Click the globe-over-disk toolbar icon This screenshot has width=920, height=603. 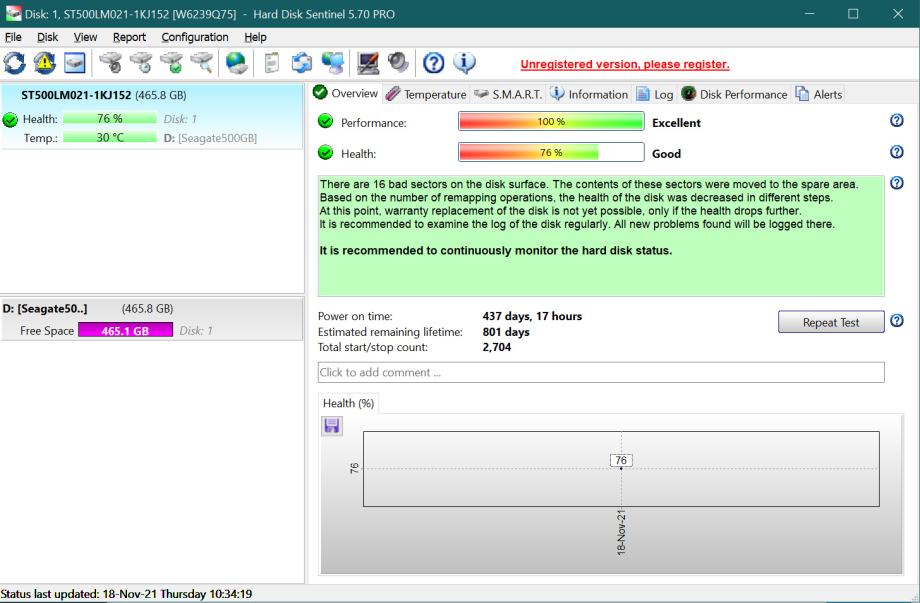point(237,63)
